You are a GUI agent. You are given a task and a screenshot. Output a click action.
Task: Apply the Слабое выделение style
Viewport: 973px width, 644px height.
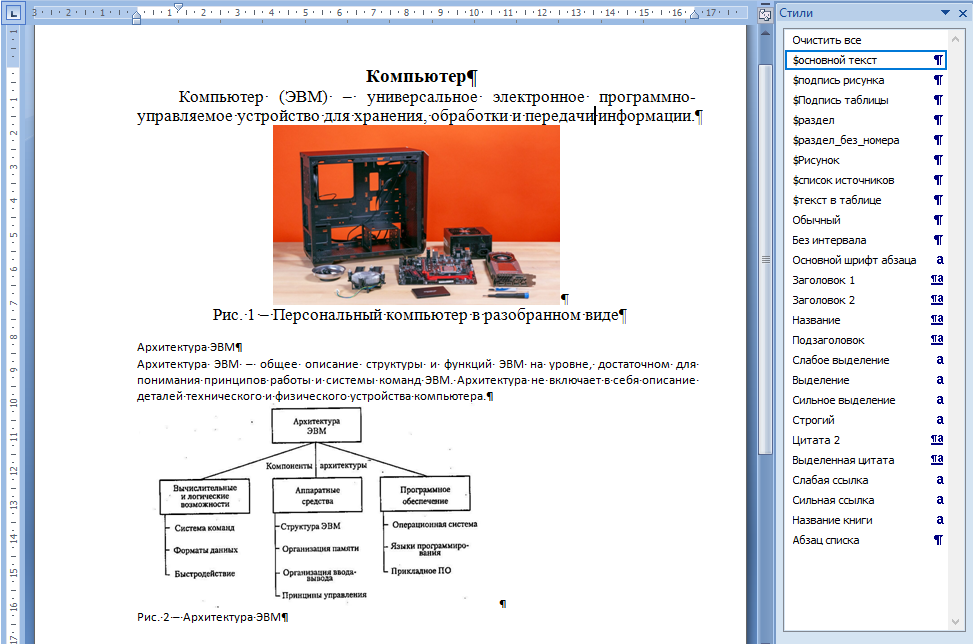[865, 360]
